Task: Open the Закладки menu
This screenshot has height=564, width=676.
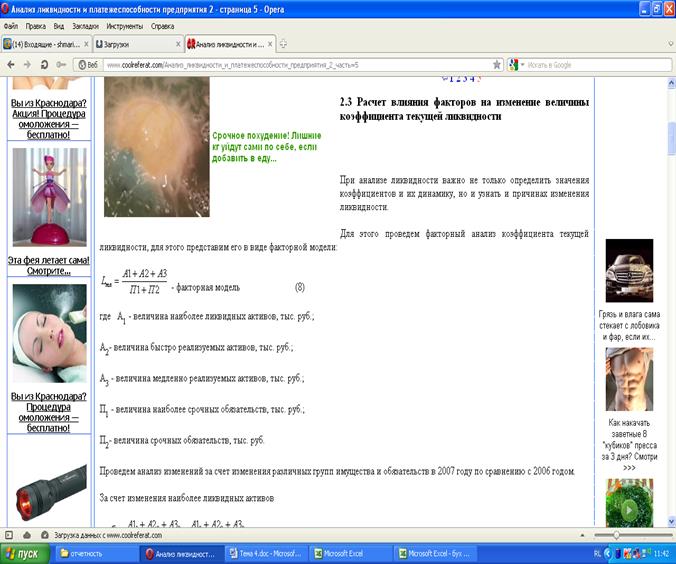Action: pos(85,26)
